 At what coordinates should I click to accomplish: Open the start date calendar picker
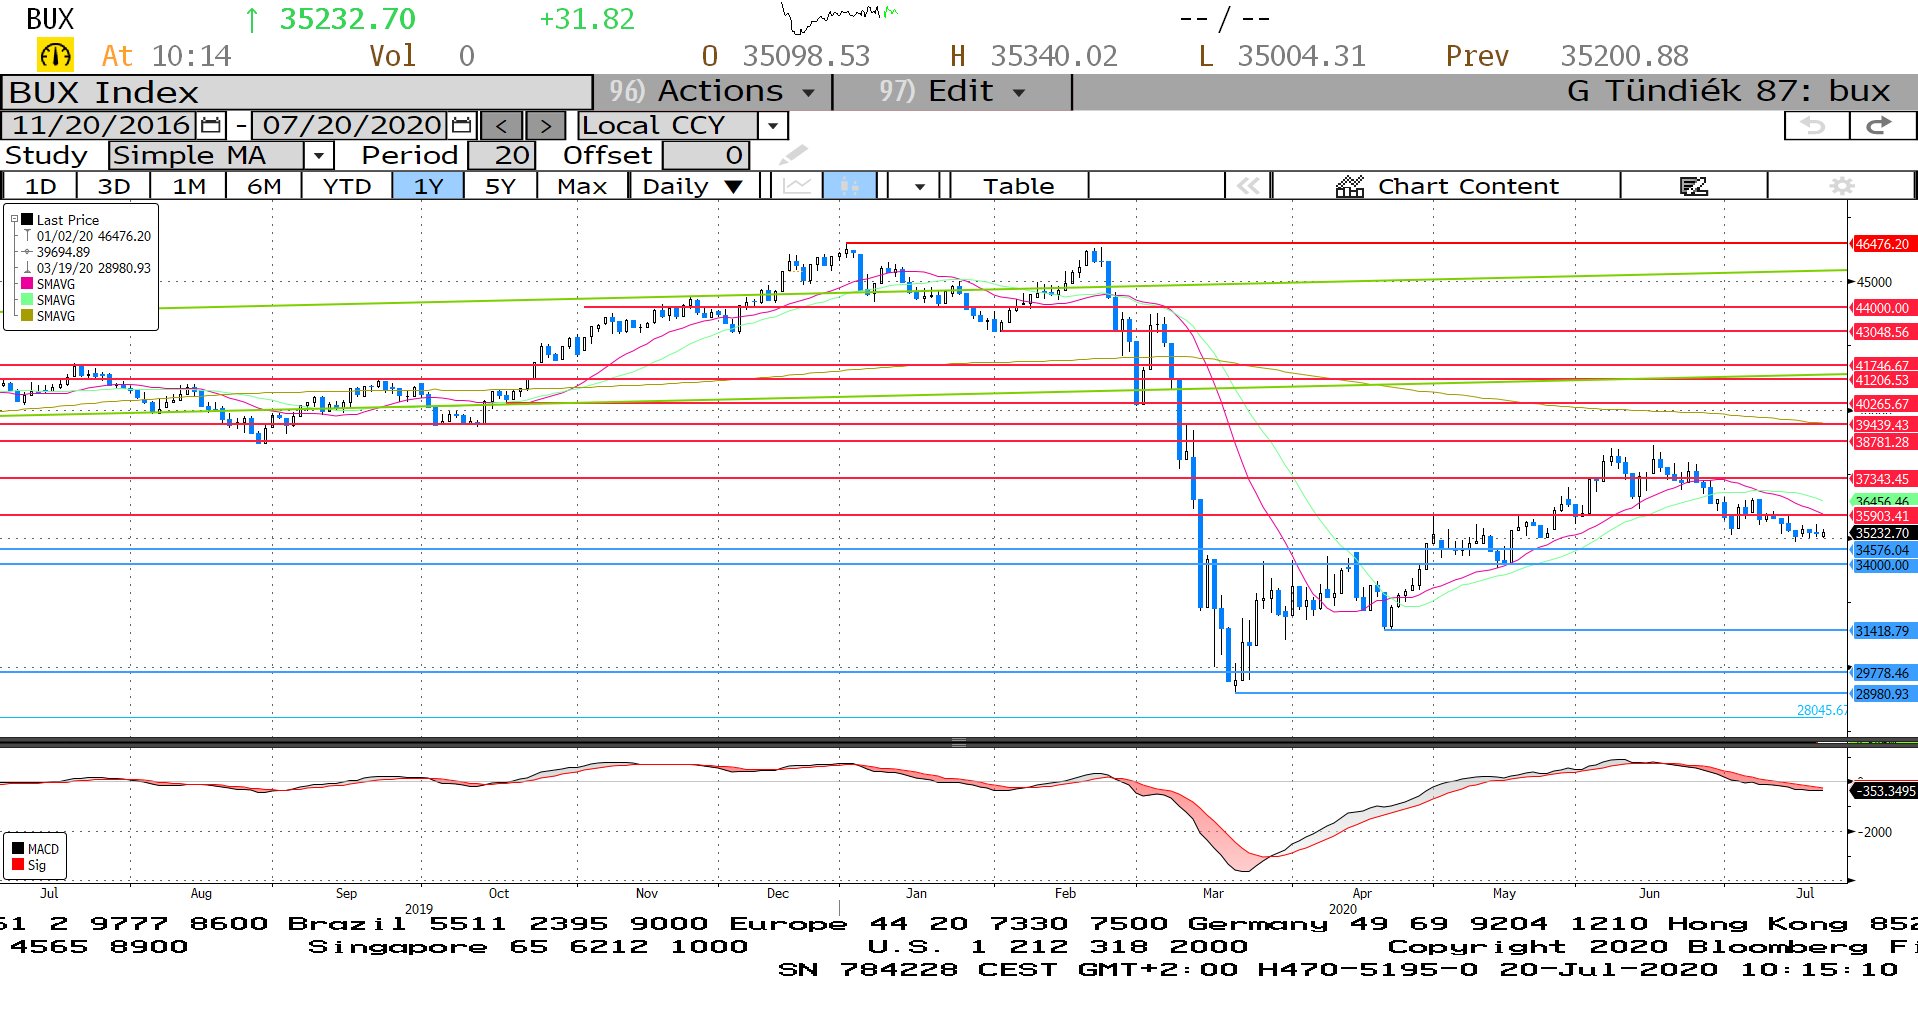(211, 125)
